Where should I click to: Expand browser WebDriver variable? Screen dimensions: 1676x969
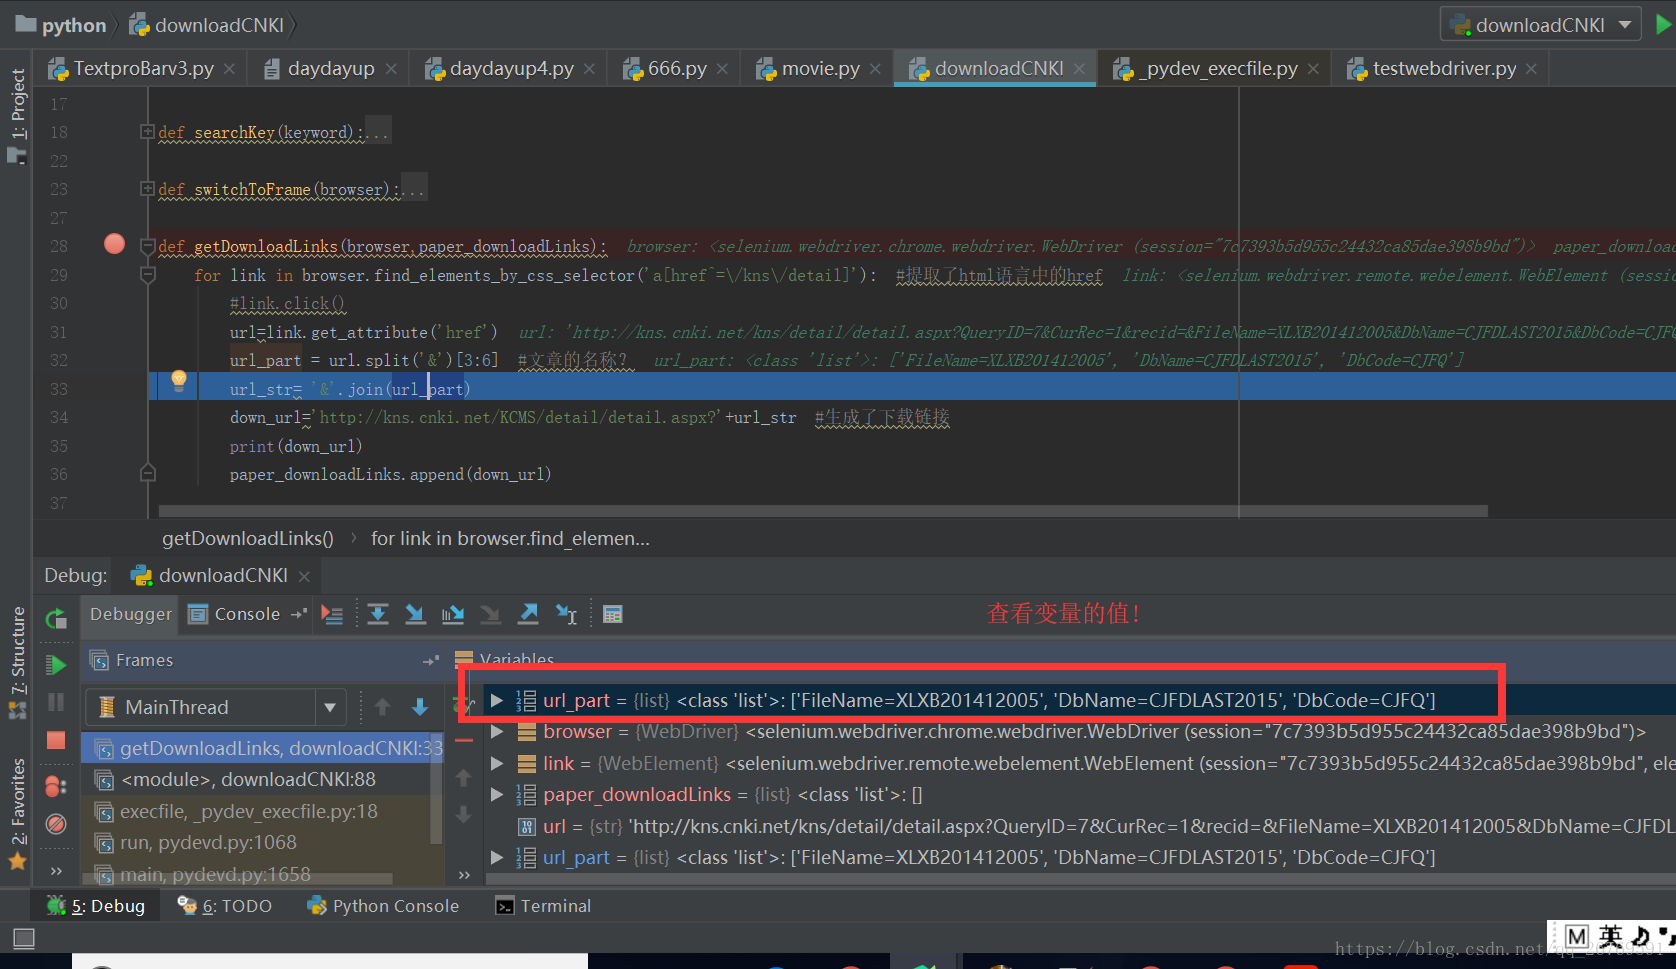(496, 732)
